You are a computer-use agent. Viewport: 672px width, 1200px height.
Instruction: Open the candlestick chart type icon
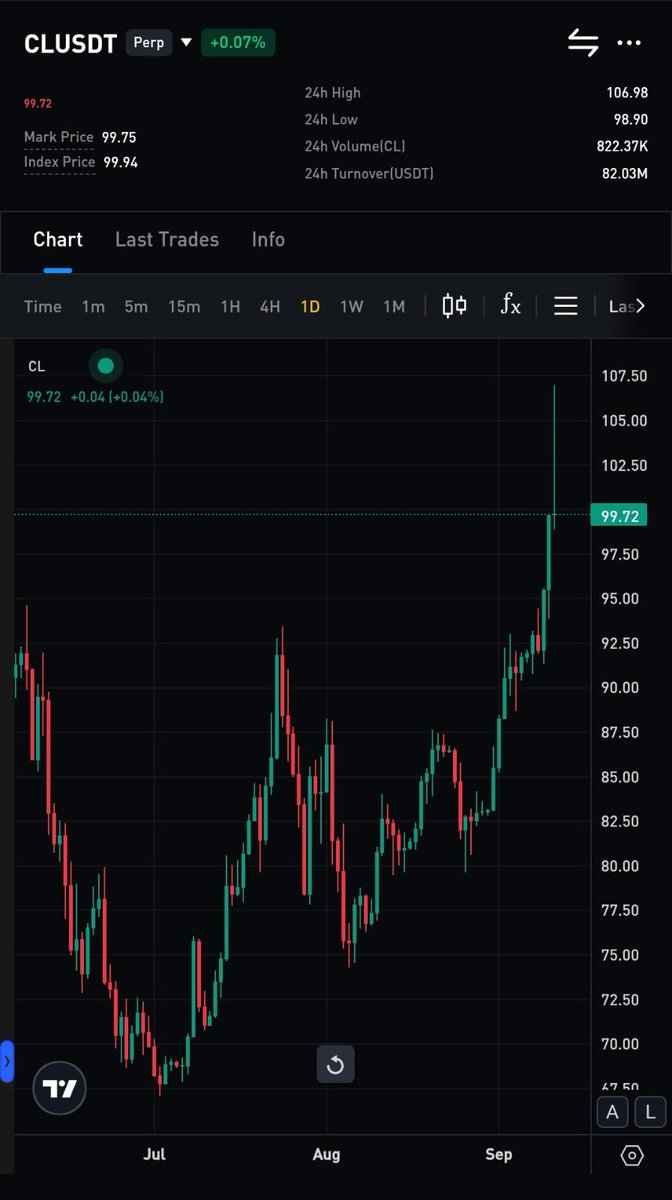click(x=455, y=306)
